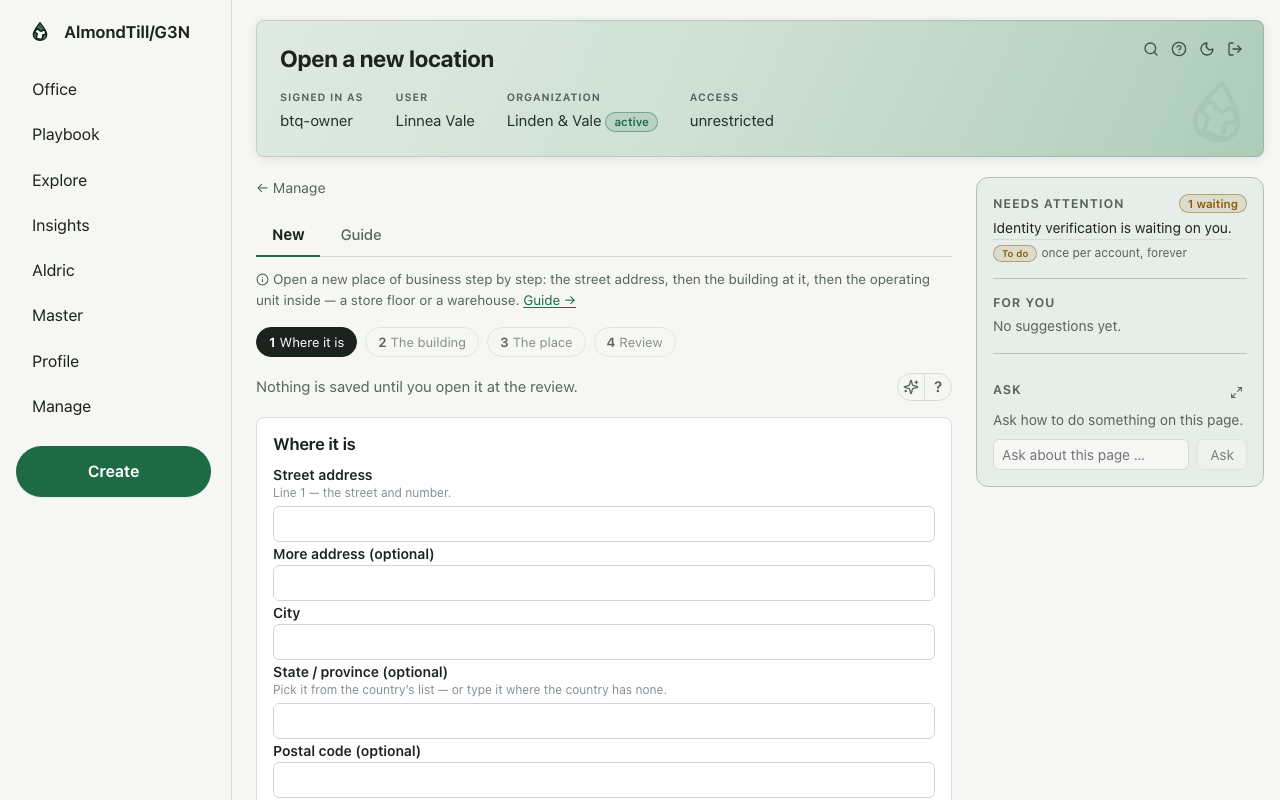Viewport: 1280px width, 800px height.
Task: Go to Explore in the sidebar
Action: click(x=59, y=180)
